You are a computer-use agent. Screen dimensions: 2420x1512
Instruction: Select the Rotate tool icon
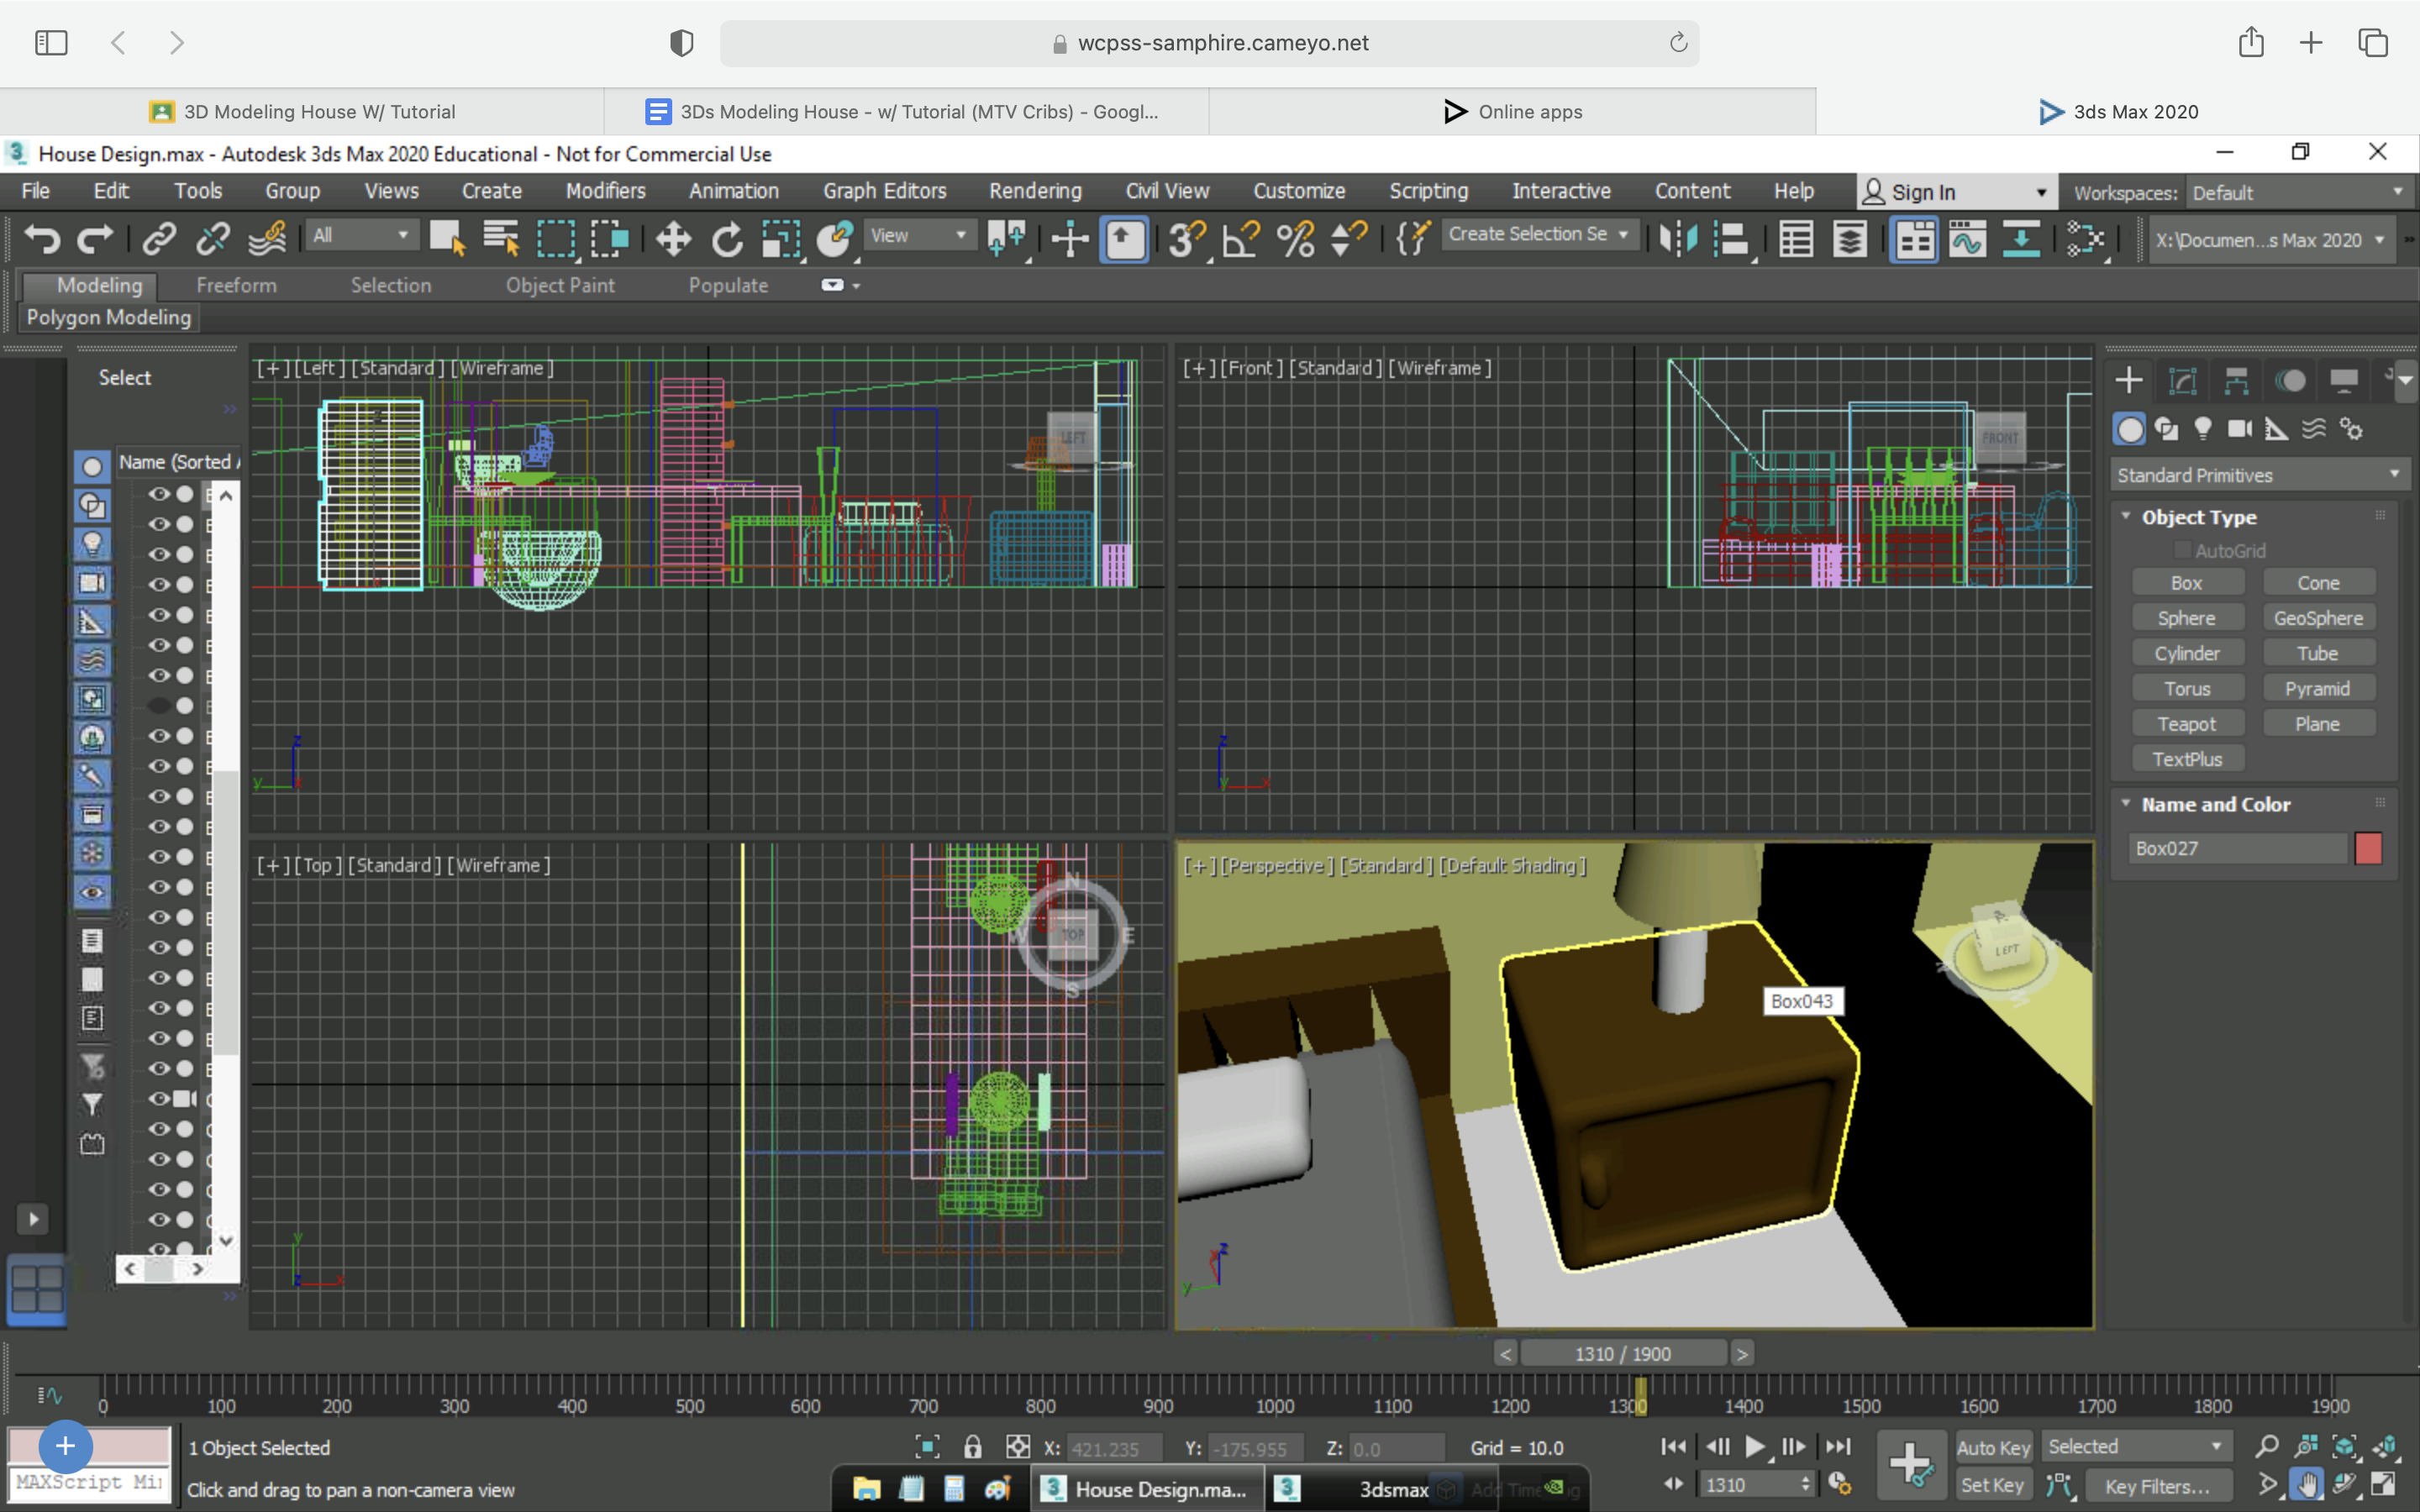click(x=727, y=237)
